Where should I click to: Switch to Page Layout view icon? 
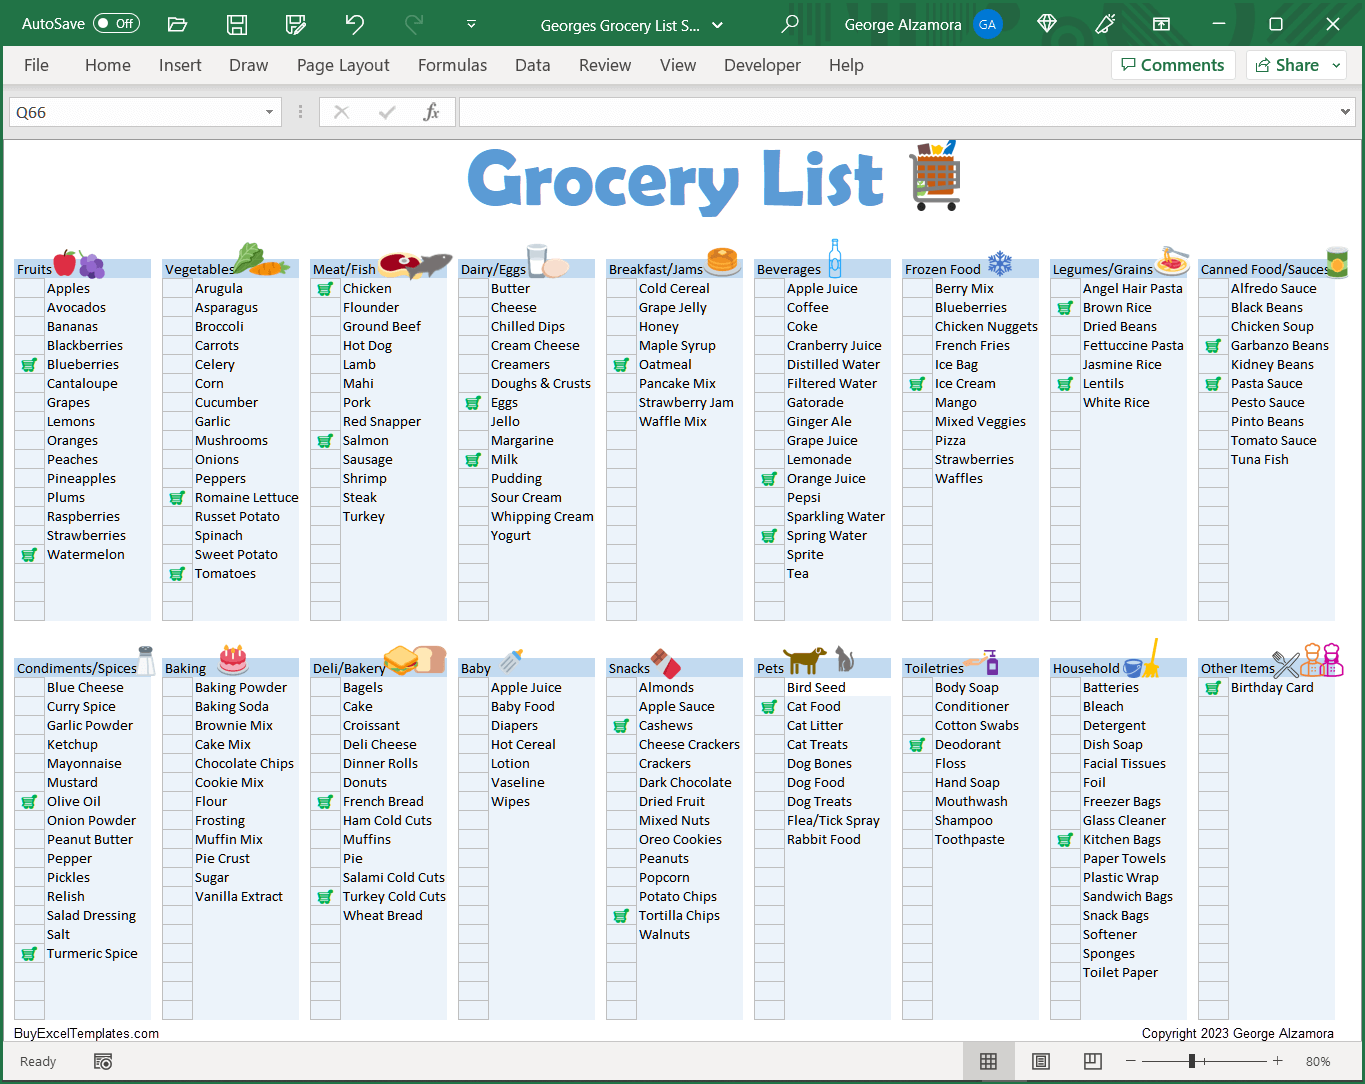[x=1040, y=1061]
